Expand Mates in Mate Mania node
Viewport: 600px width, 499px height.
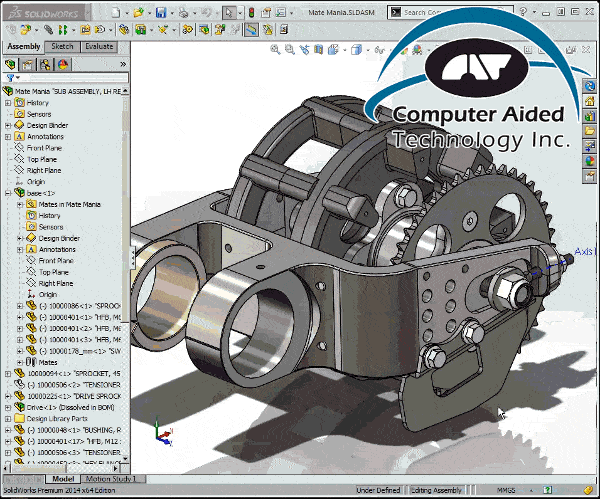coord(20,205)
